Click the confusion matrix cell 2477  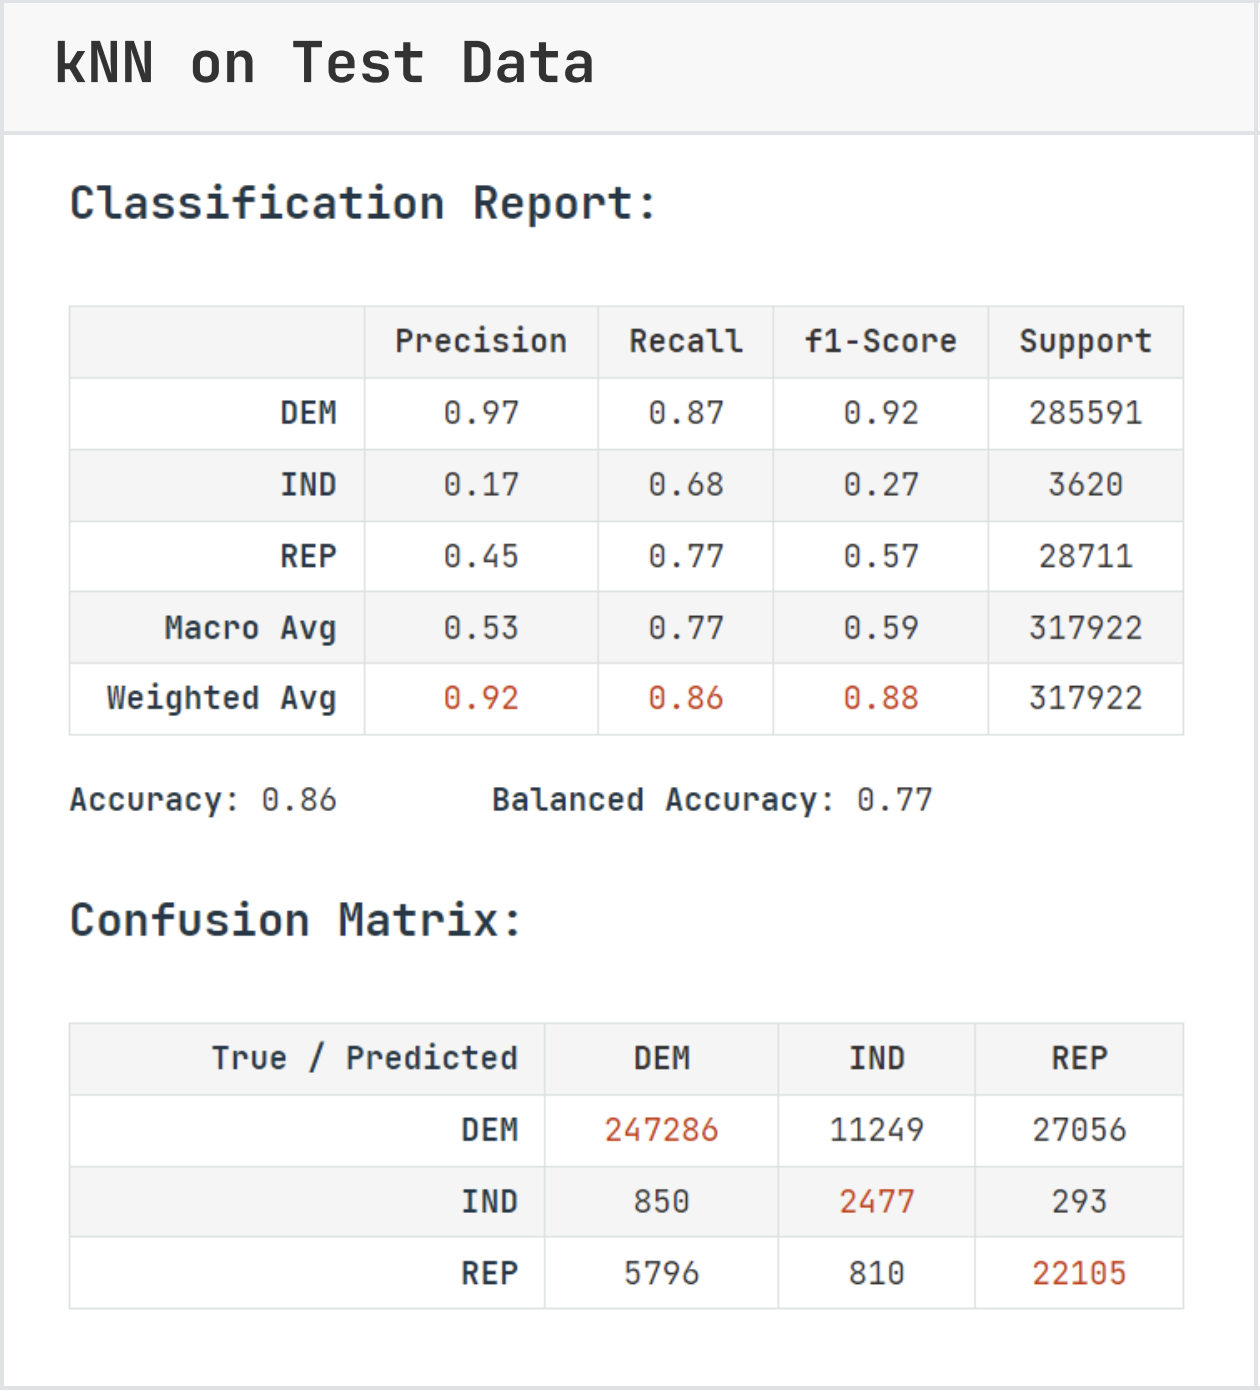[x=877, y=1201]
